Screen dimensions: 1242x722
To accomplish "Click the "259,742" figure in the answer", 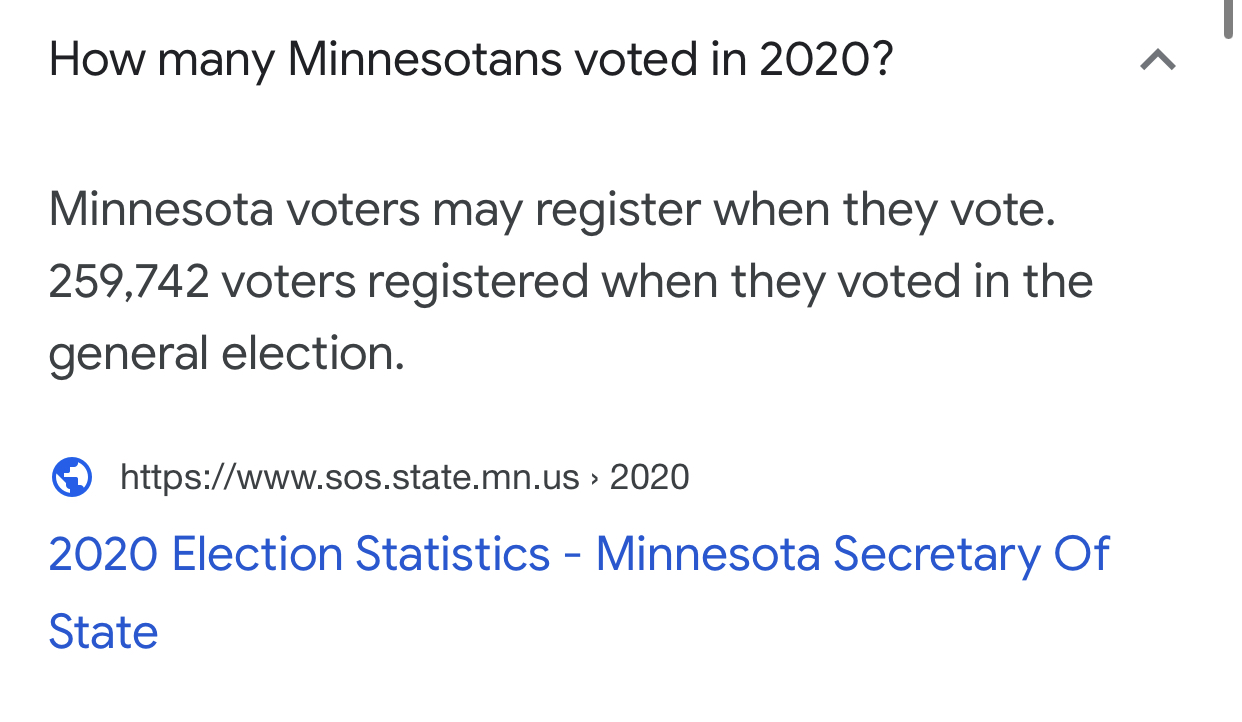I will click(x=129, y=282).
